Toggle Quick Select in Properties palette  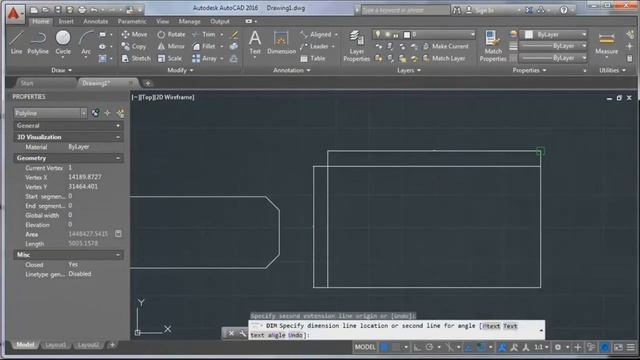click(120, 113)
